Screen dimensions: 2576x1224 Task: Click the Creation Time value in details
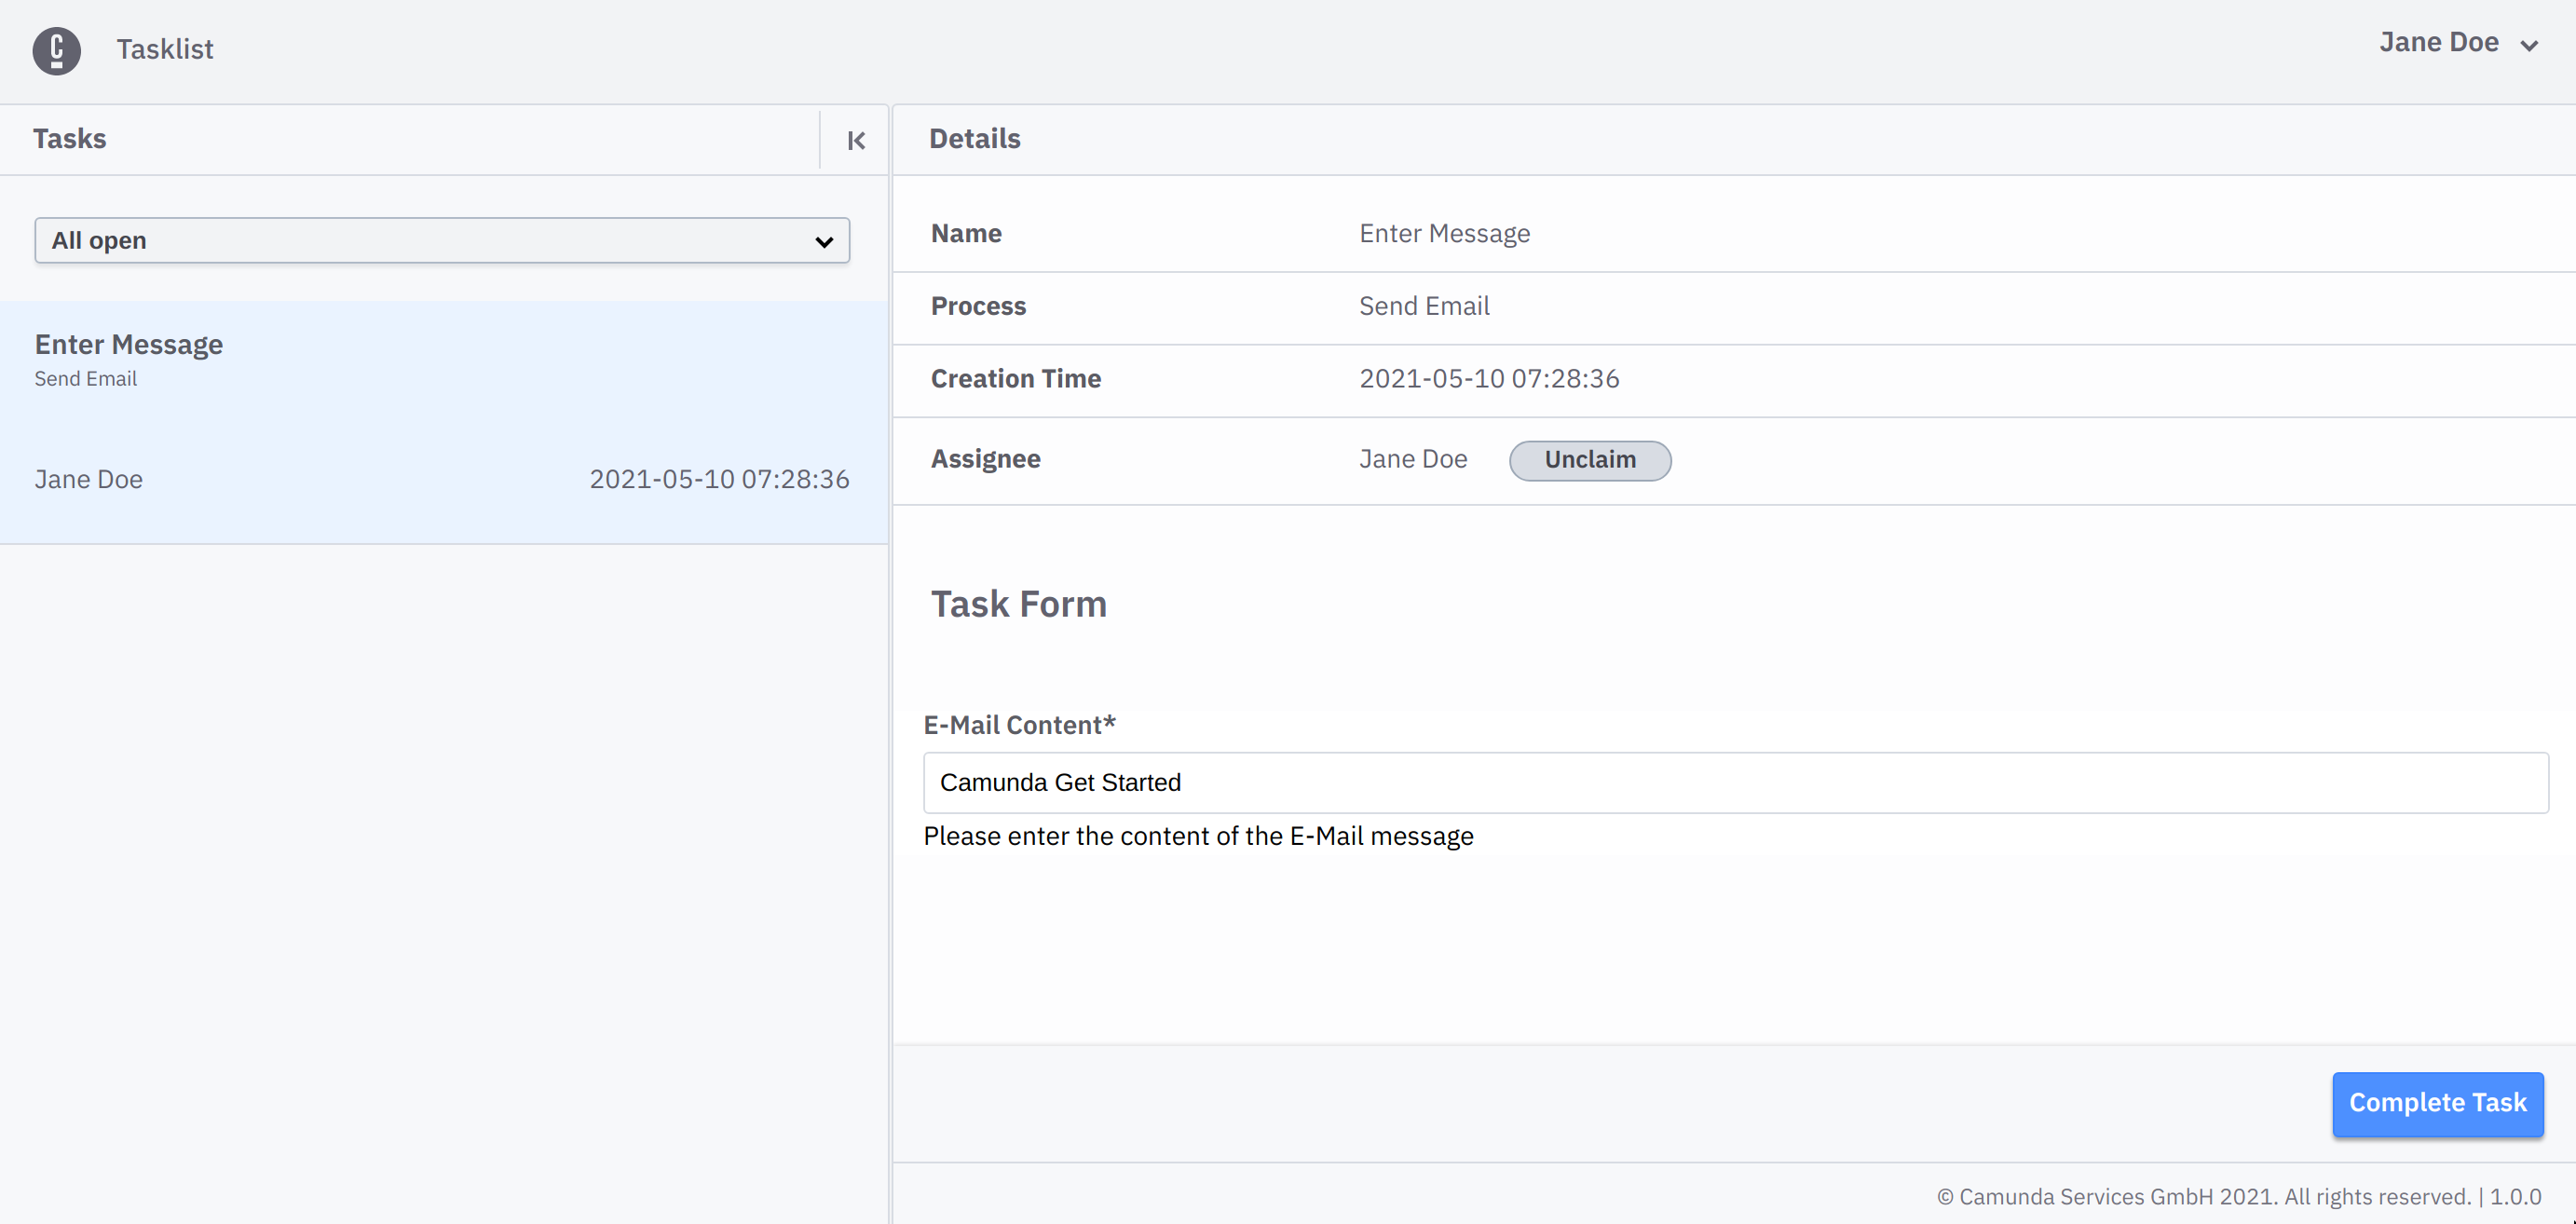coord(1488,379)
